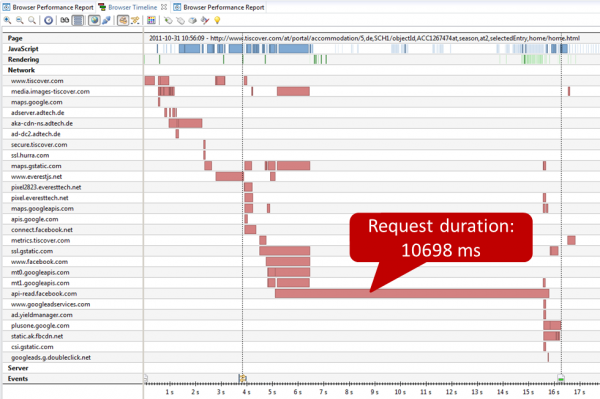
Task: Select secure.tiscover.com host row
Action: pos(73,145)
